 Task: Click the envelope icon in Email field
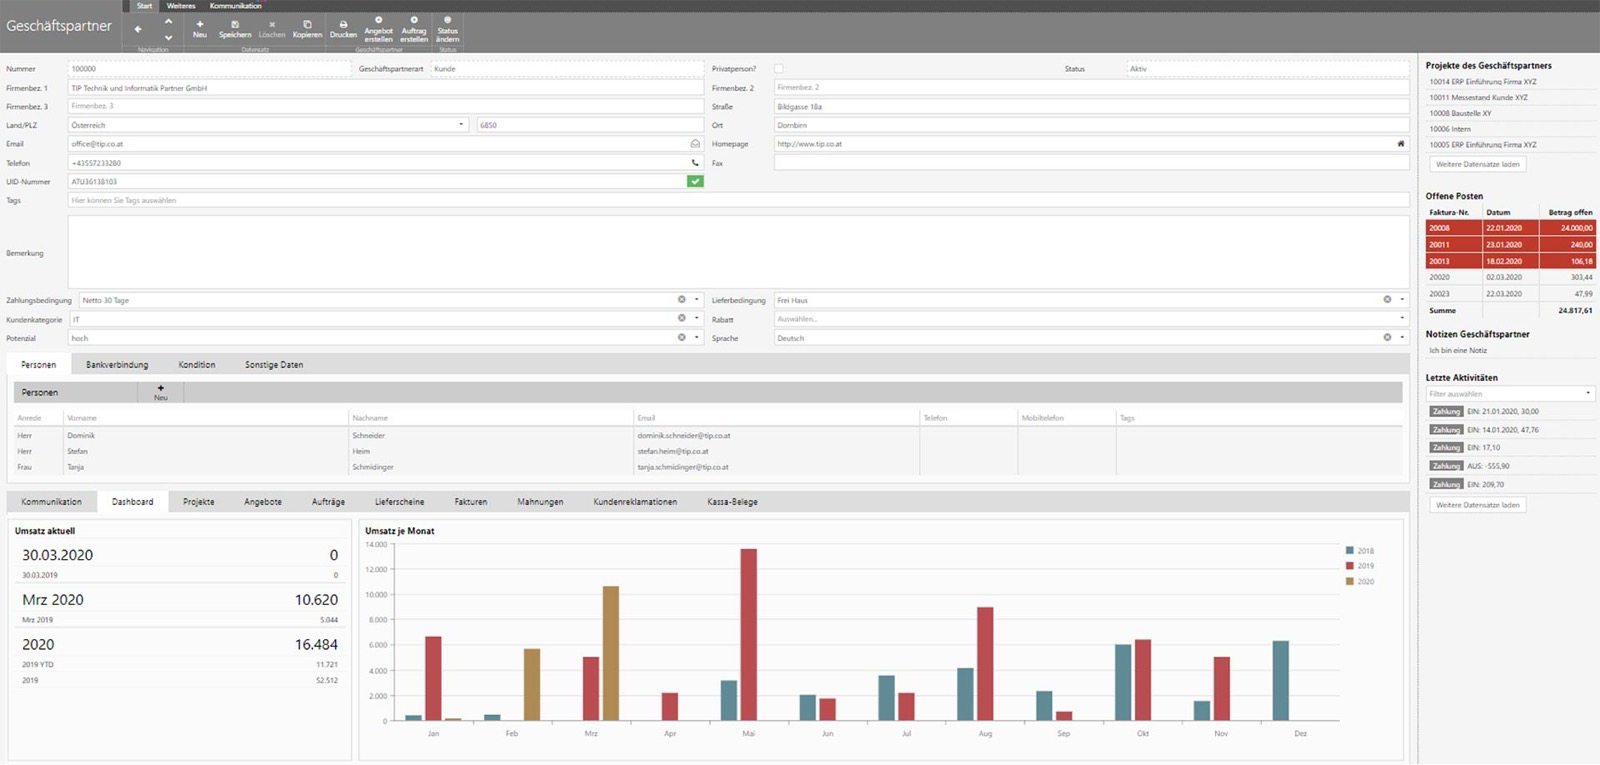coord(695,144)
